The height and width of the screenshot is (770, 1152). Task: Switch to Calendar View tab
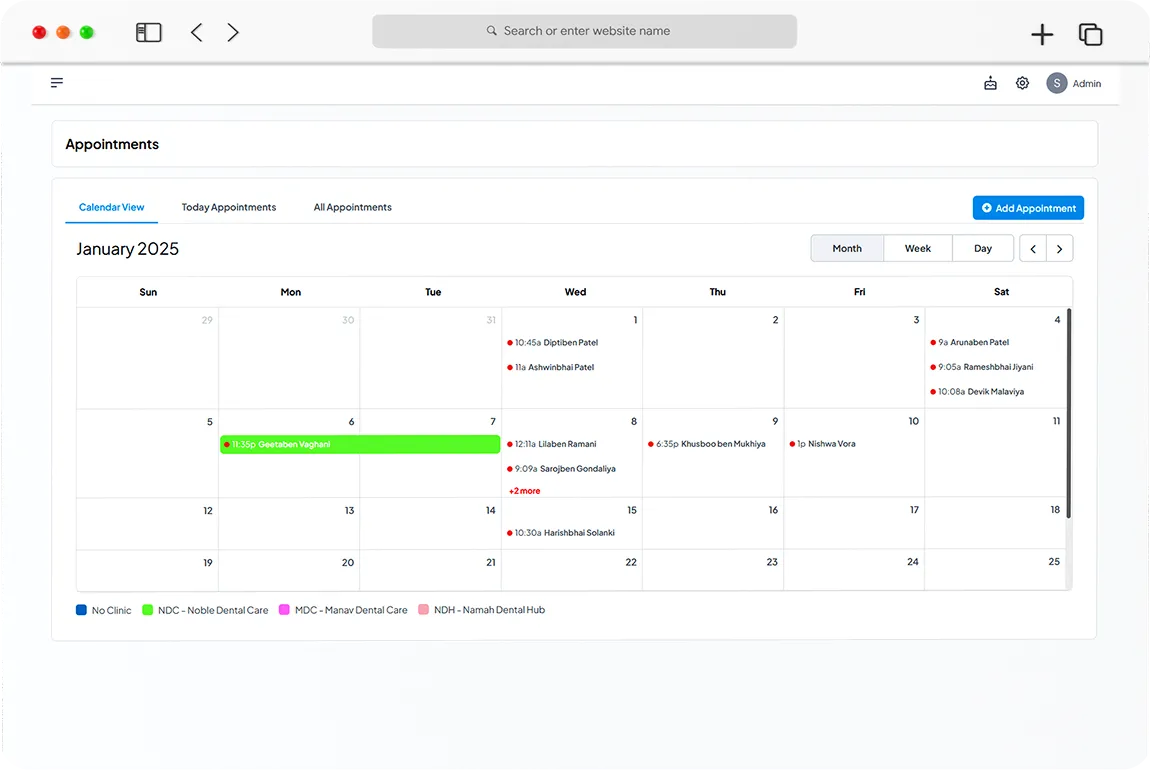(112, 207)
